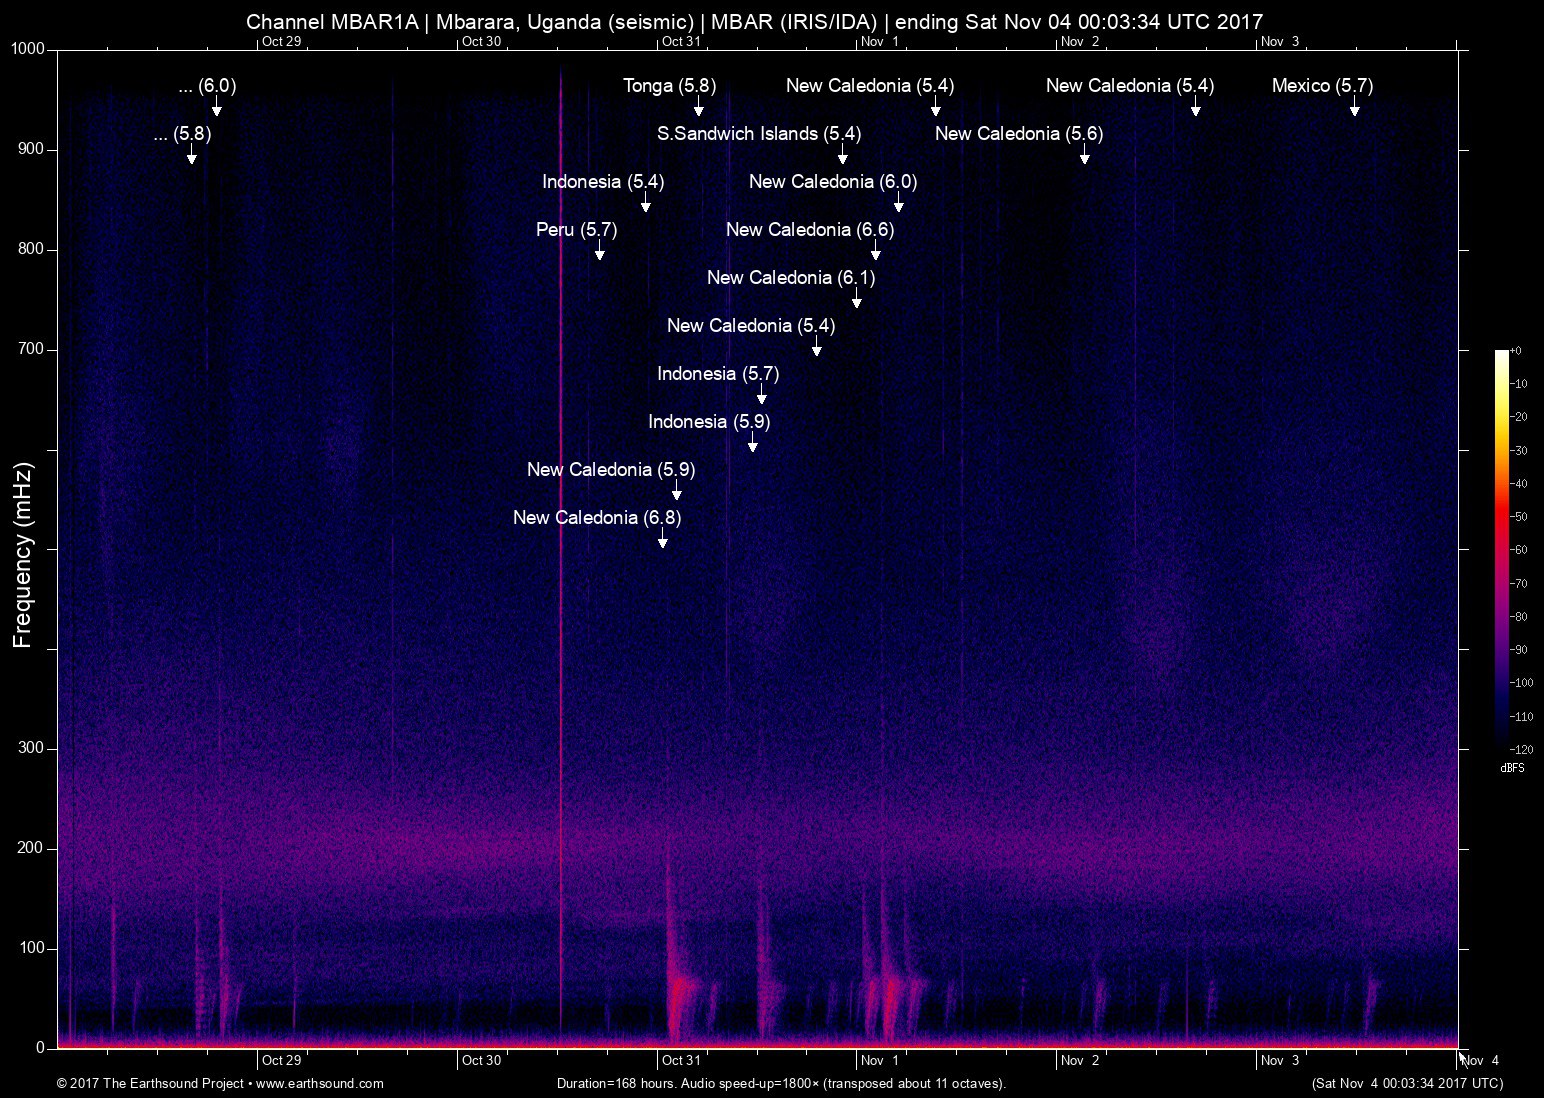Select the Tonga (5.8) earthquake marker
This screenshot has width=1544, height=1098.
[668, 86]
